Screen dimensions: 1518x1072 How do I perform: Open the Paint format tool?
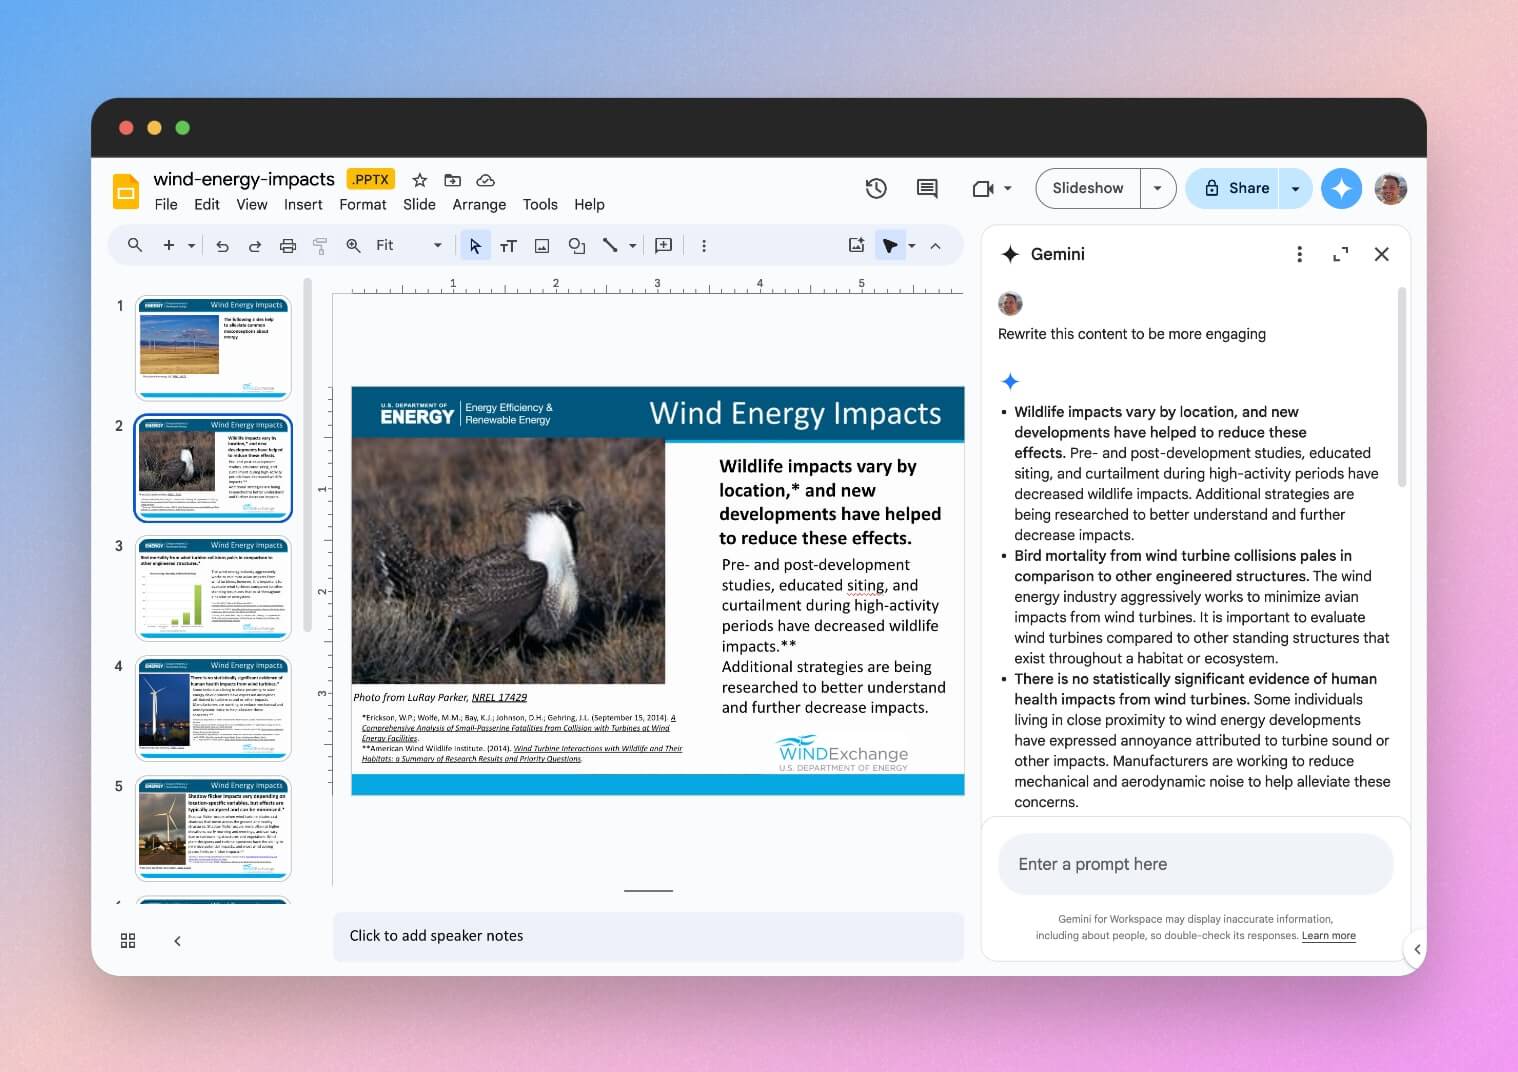(320, 245)
